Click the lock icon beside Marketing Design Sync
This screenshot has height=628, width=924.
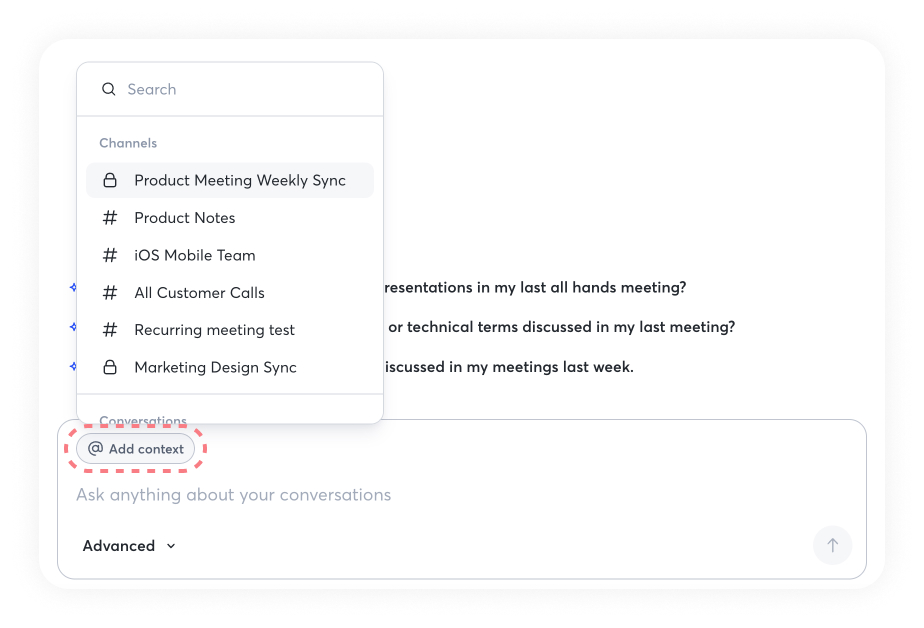pos(111,367)
